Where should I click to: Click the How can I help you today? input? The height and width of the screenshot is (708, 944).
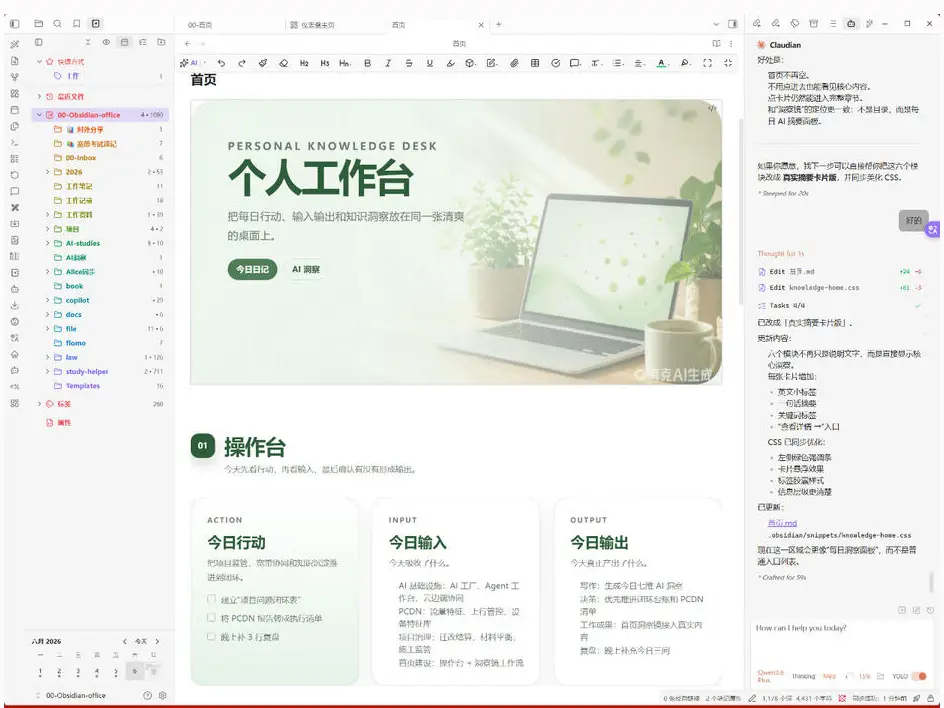(841, 643)
